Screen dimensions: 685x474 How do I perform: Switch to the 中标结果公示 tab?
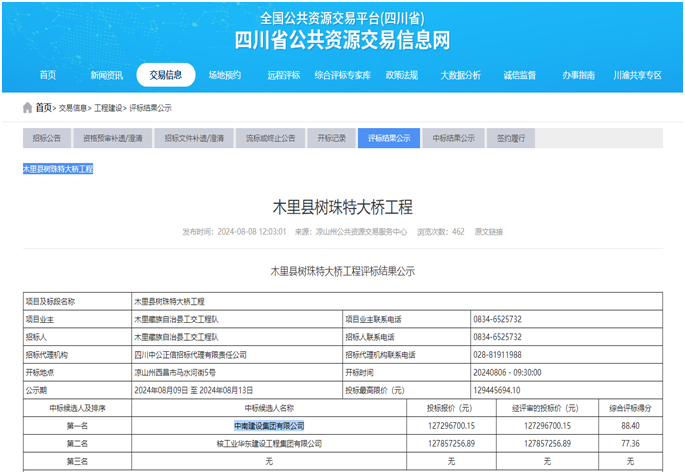pyautogui.click(x=446, y=139)
